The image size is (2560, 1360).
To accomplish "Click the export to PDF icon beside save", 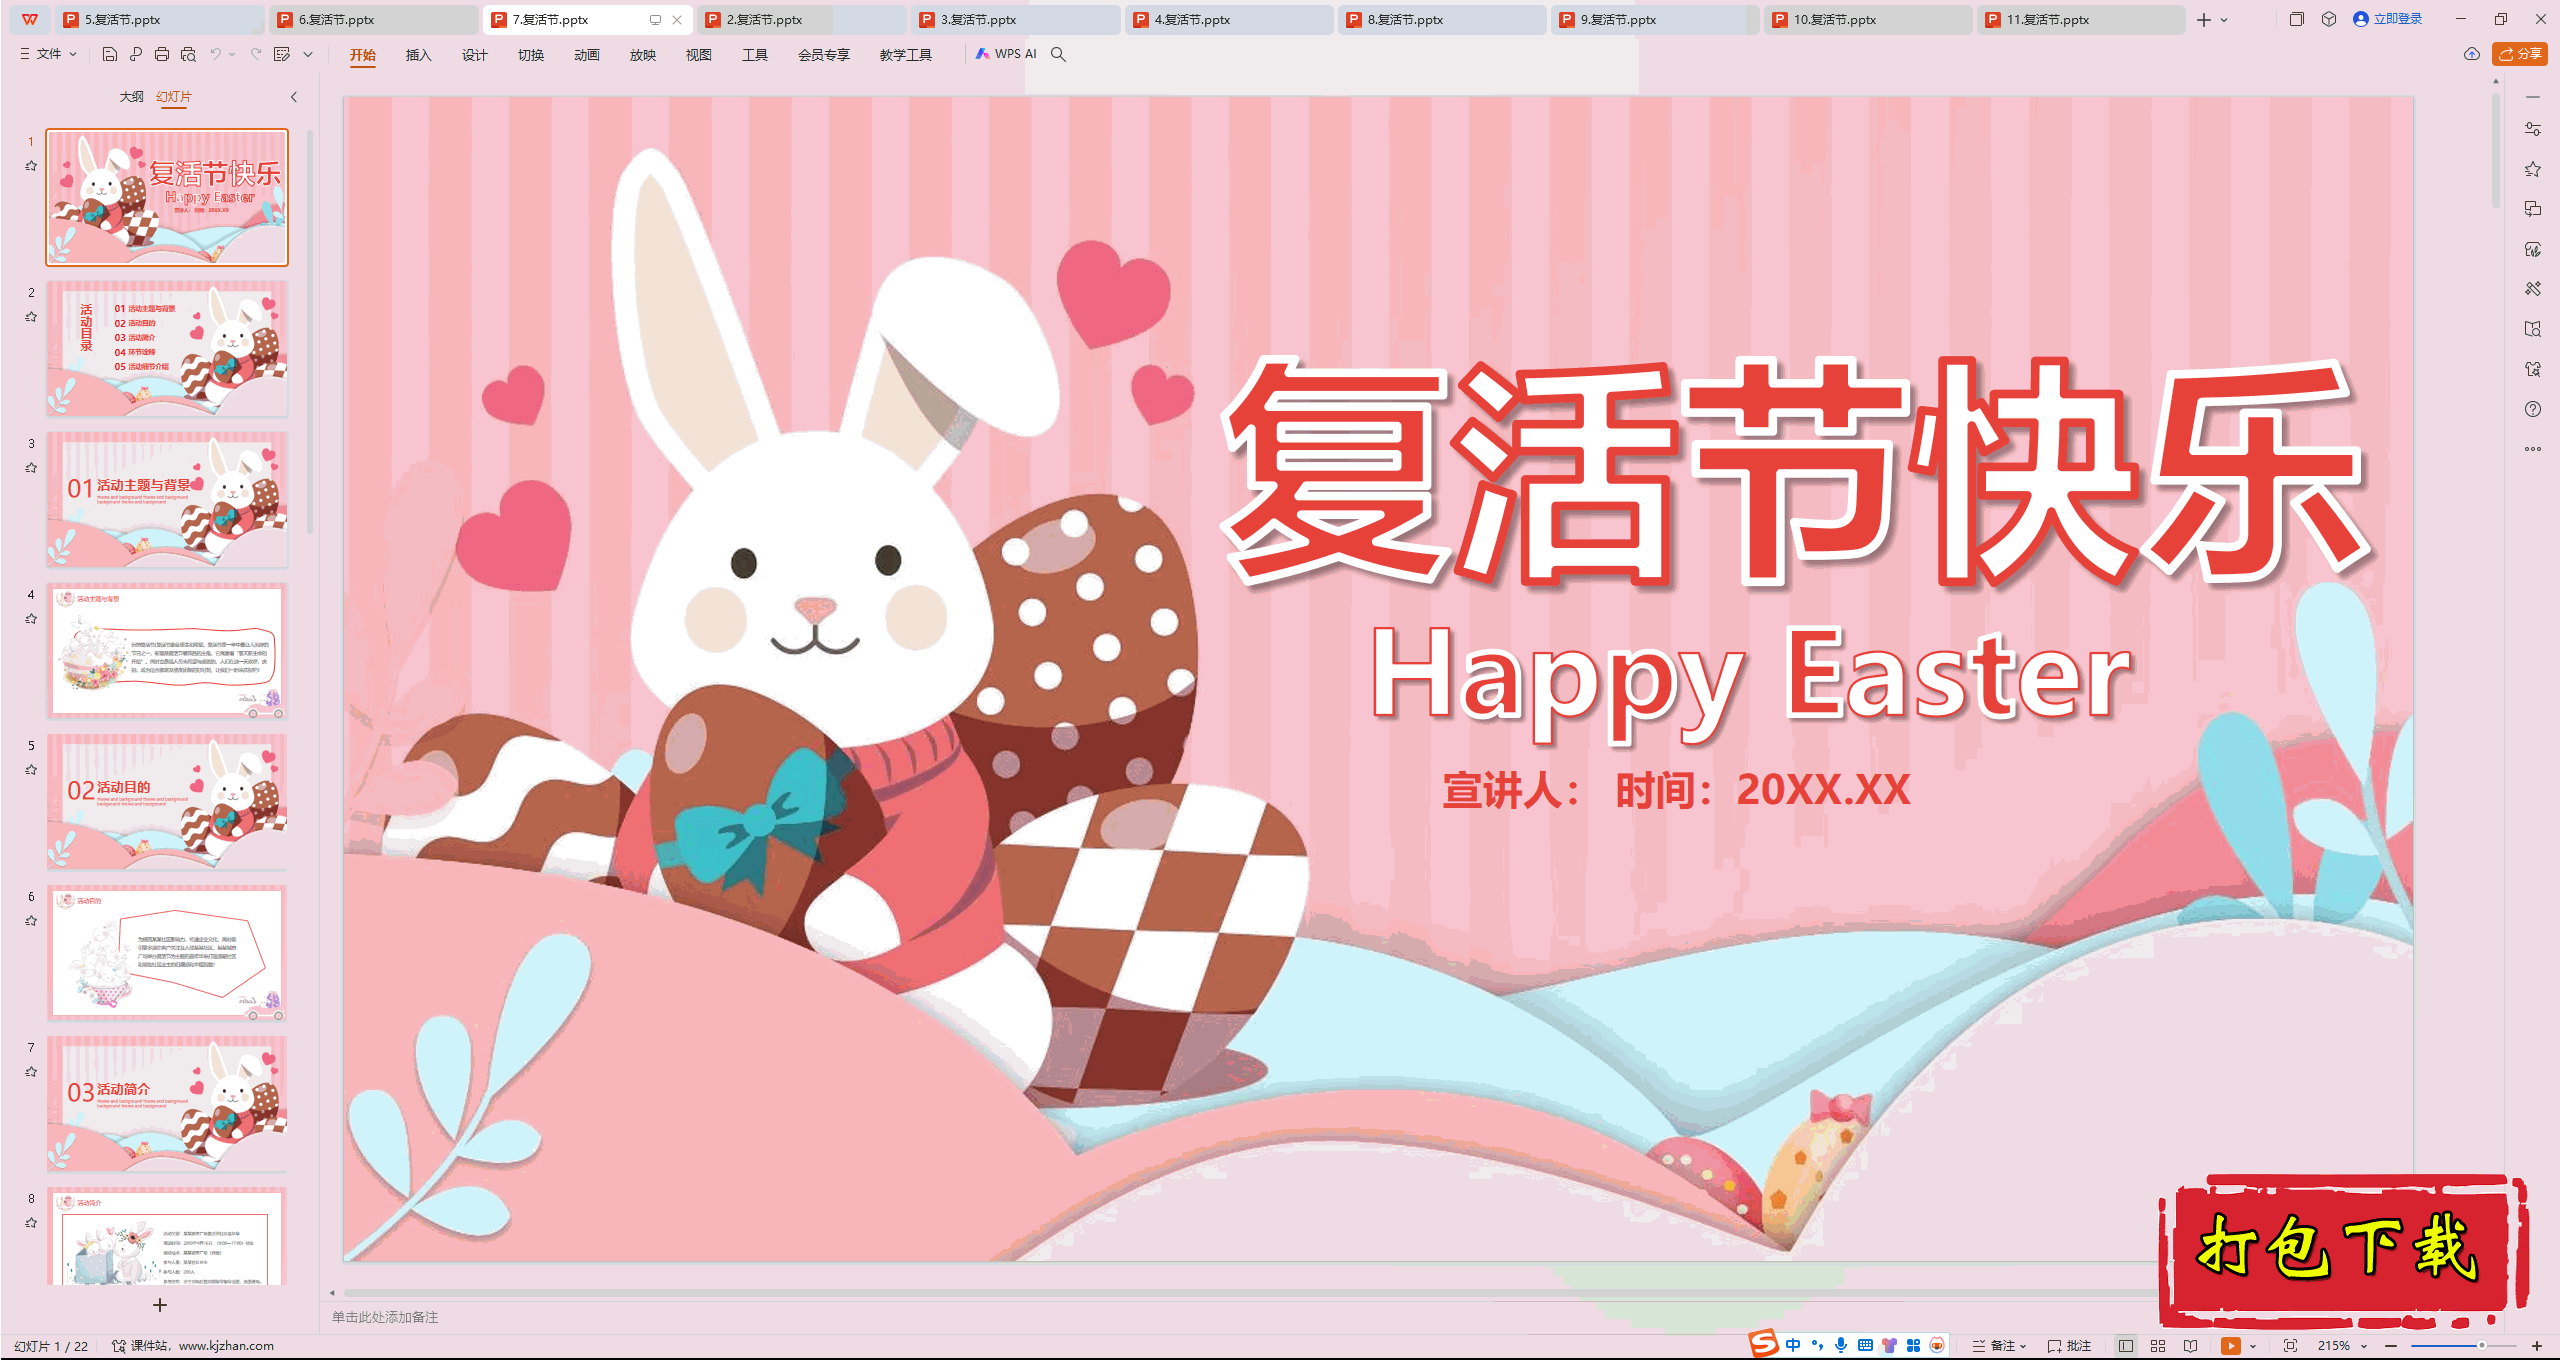I will tap(136, 55).
